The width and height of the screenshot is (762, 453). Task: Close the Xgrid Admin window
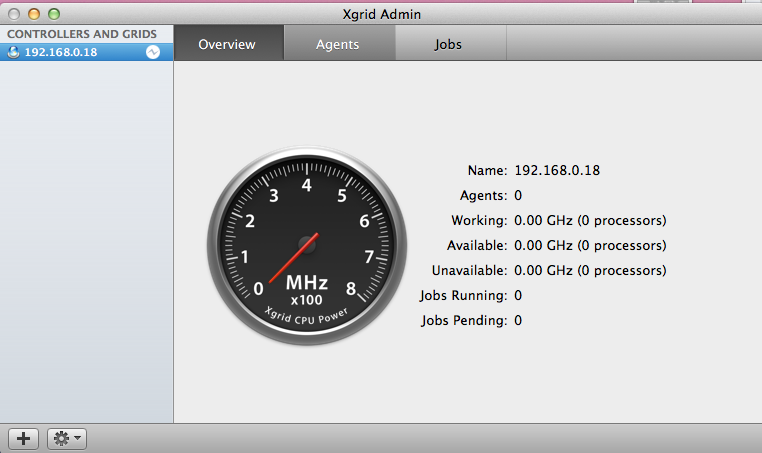(x=14, y=14)
